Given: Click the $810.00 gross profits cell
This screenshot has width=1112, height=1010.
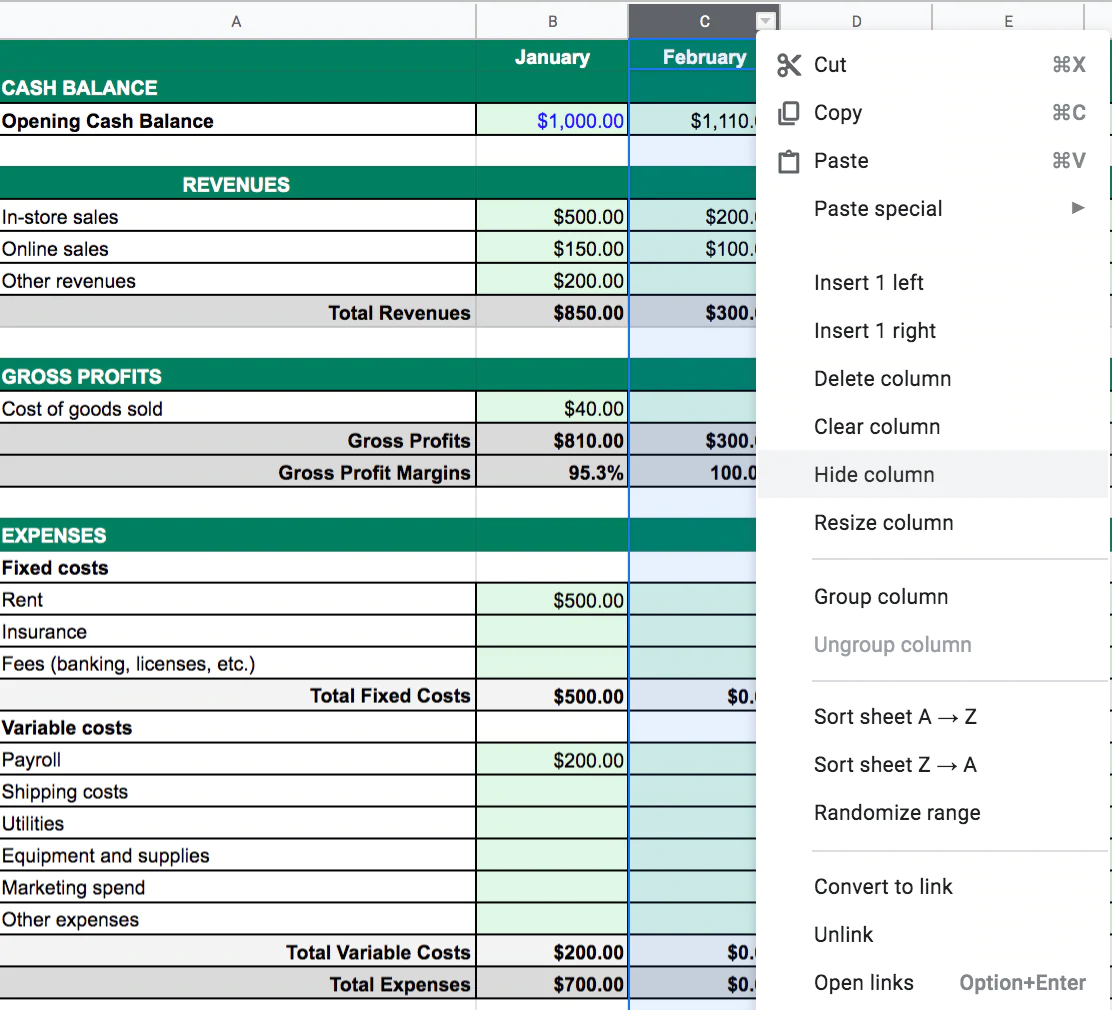Looking at the screenshot, I should pos(552,440).
